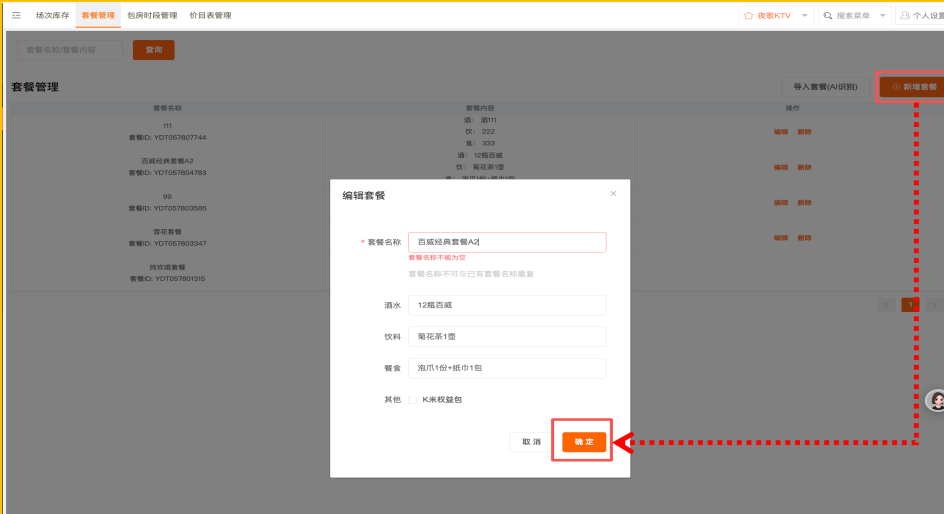Click the hamburger menu icon at top left
944x514 pixels.
tap(16, 15)
